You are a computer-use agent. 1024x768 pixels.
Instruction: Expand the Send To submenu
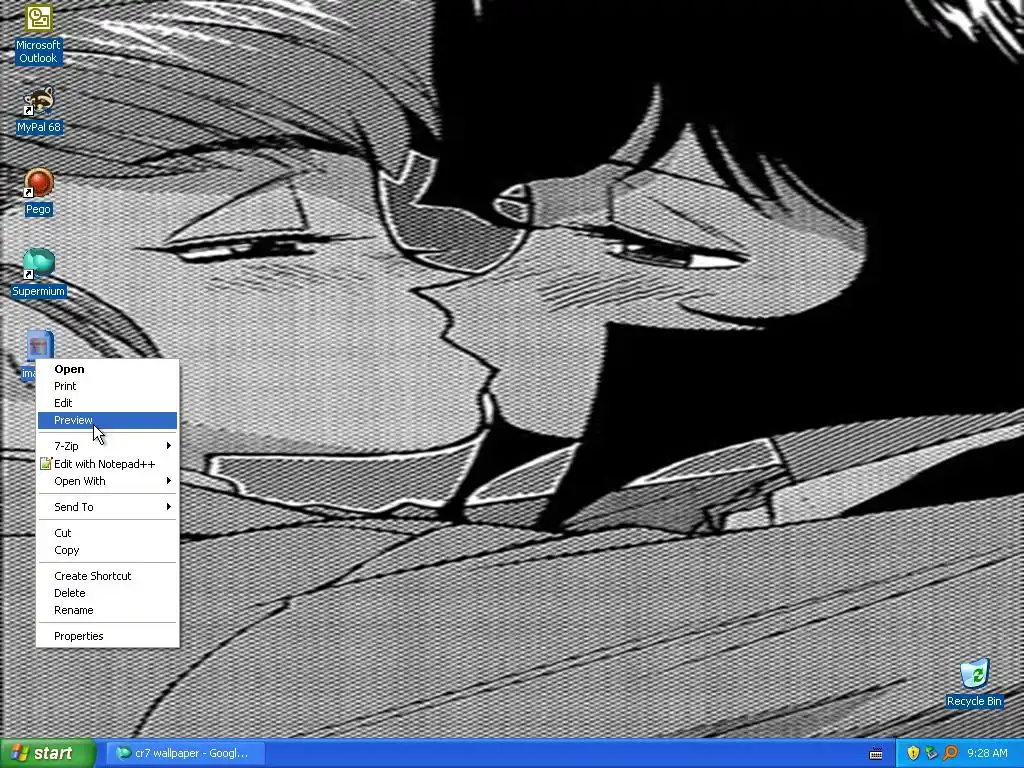coord(107,507)
